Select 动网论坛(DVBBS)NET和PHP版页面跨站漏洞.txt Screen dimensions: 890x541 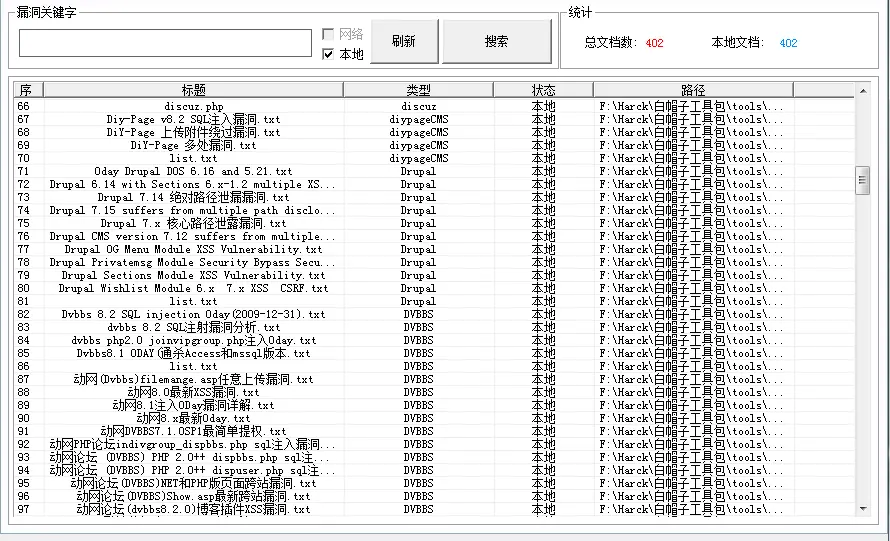coord(194,485)
